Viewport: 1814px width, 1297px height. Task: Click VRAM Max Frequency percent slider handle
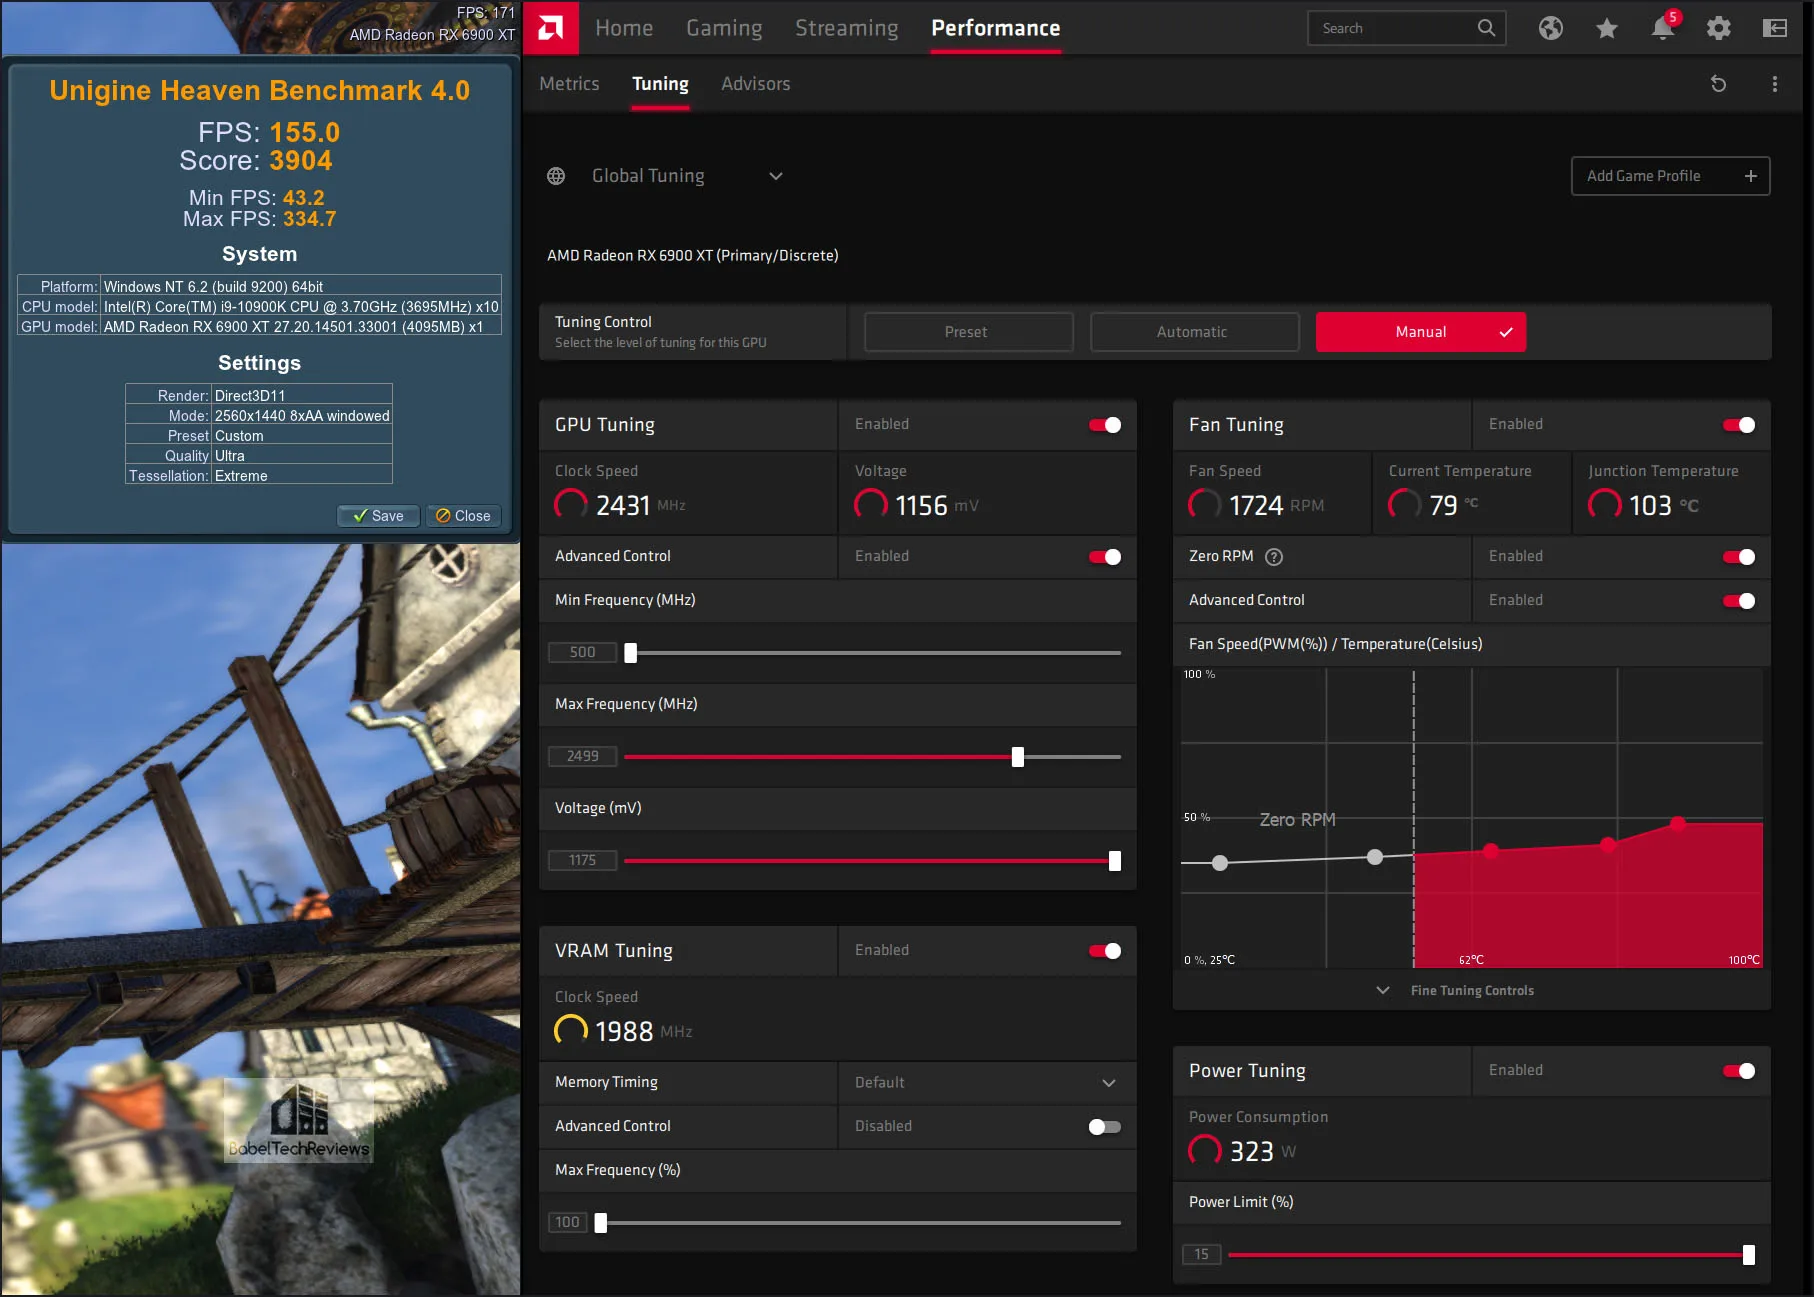pyautogui.click(x=600, y=1223)
